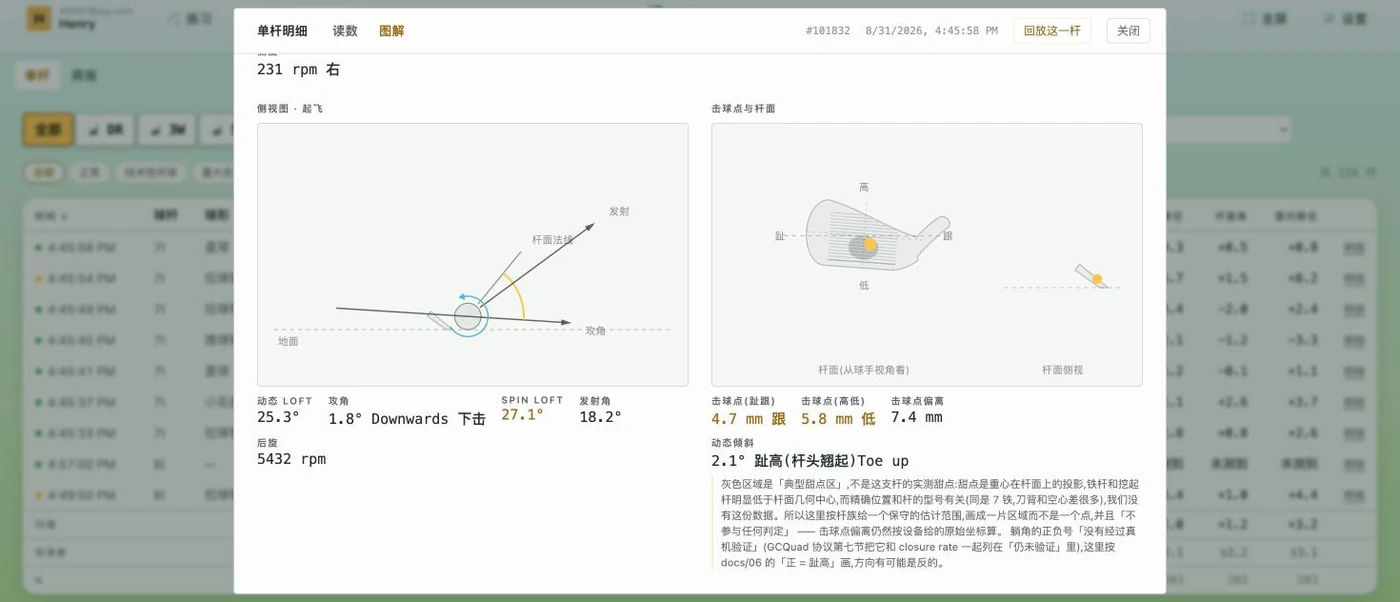Click the 关闭 button in the dialog
The width and height of the screenshot is (1400, 602).
coord(1128,31)
